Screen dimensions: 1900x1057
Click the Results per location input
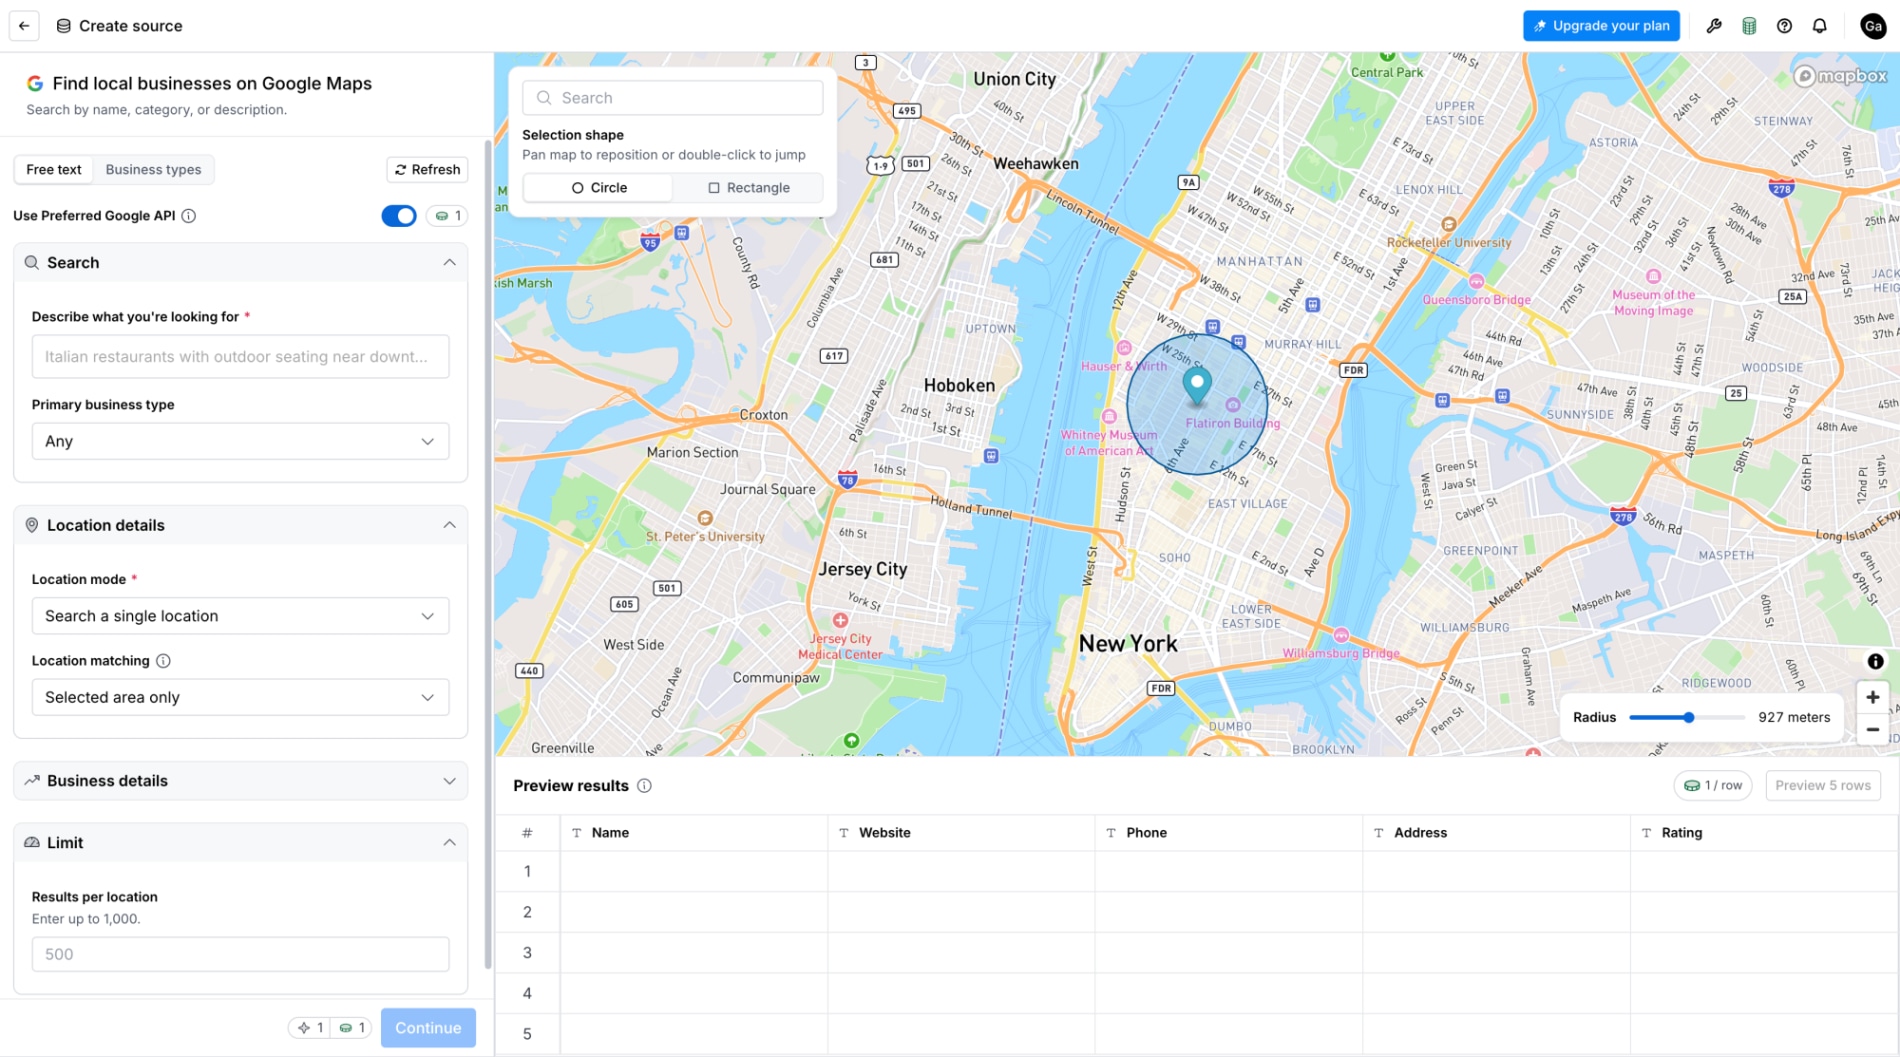coord(240,954)
